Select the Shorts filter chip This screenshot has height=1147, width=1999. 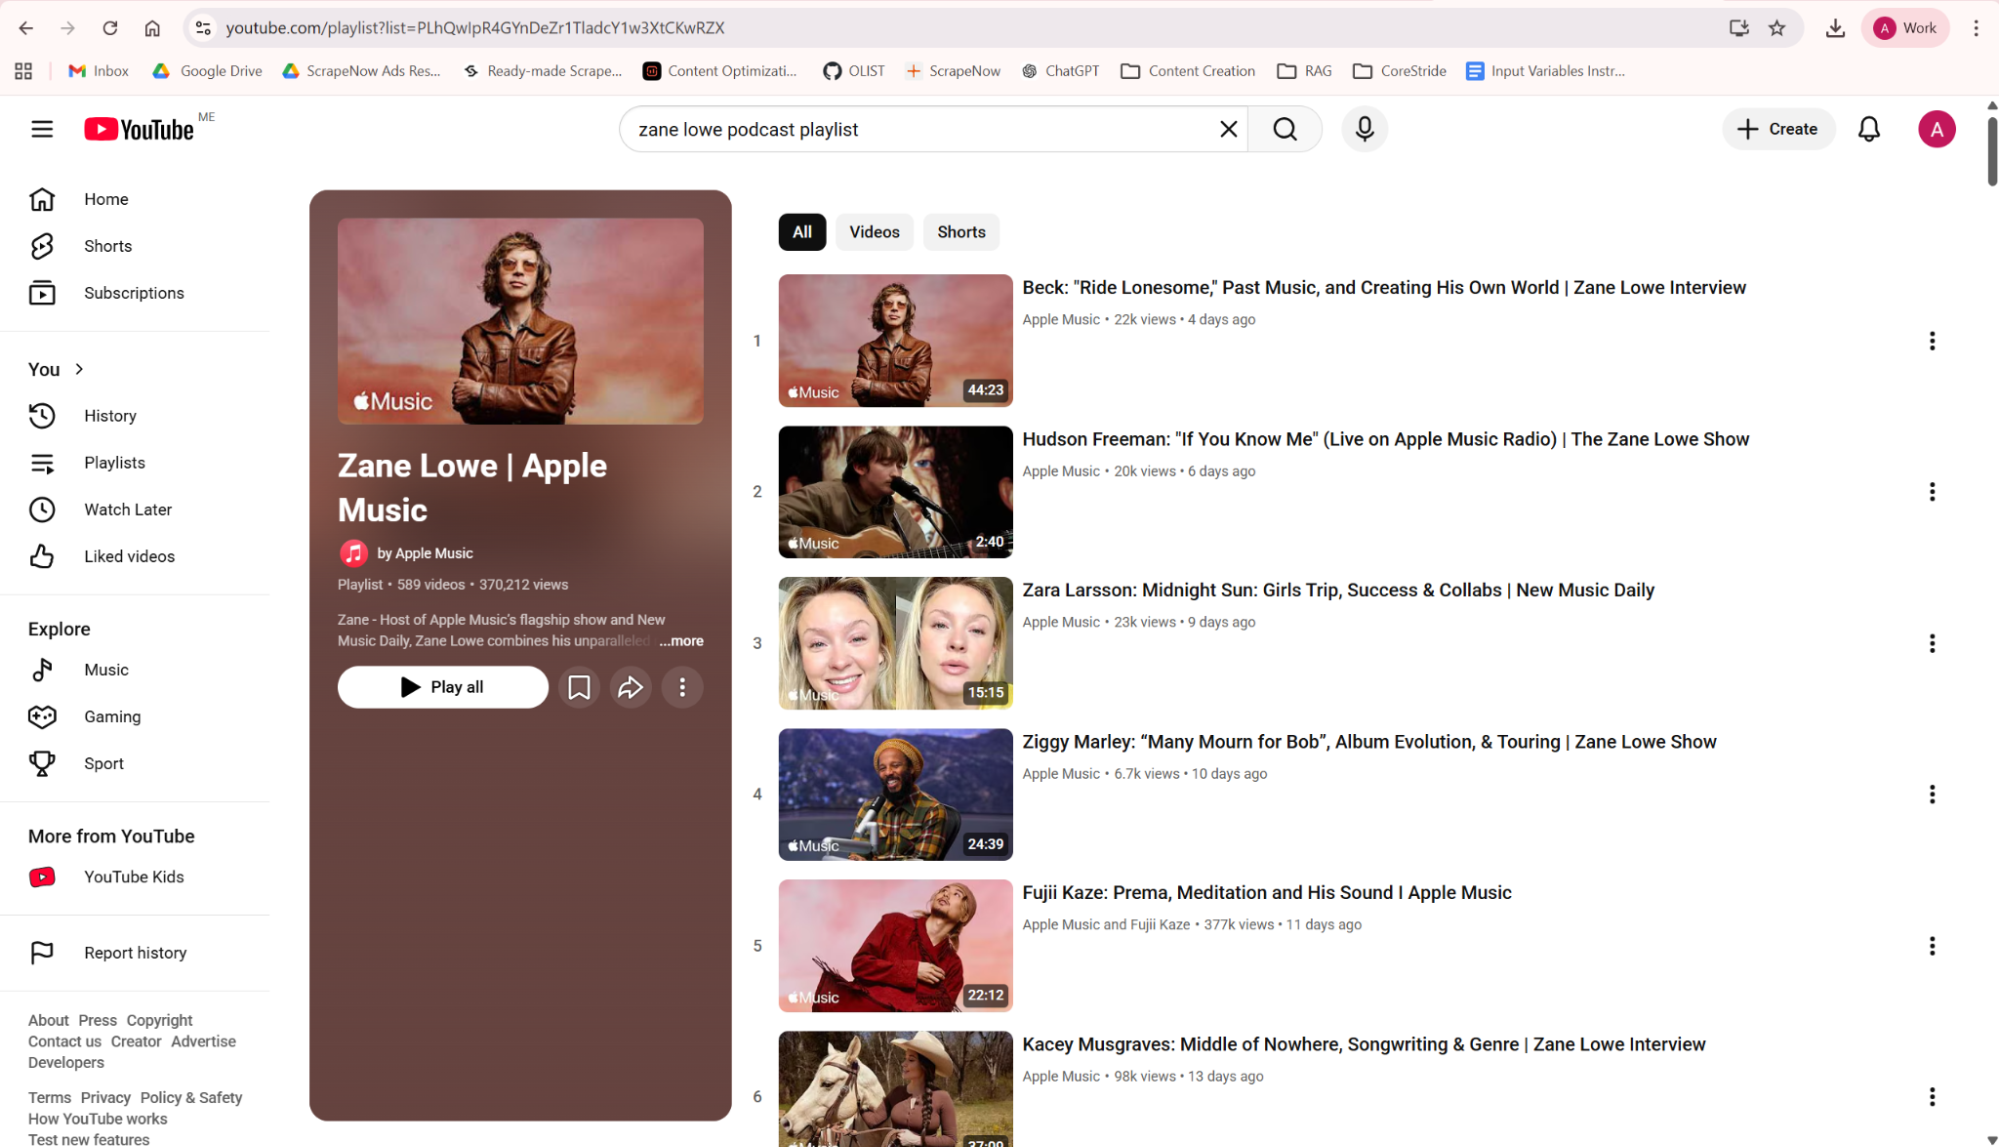click(x=961, y=232)
